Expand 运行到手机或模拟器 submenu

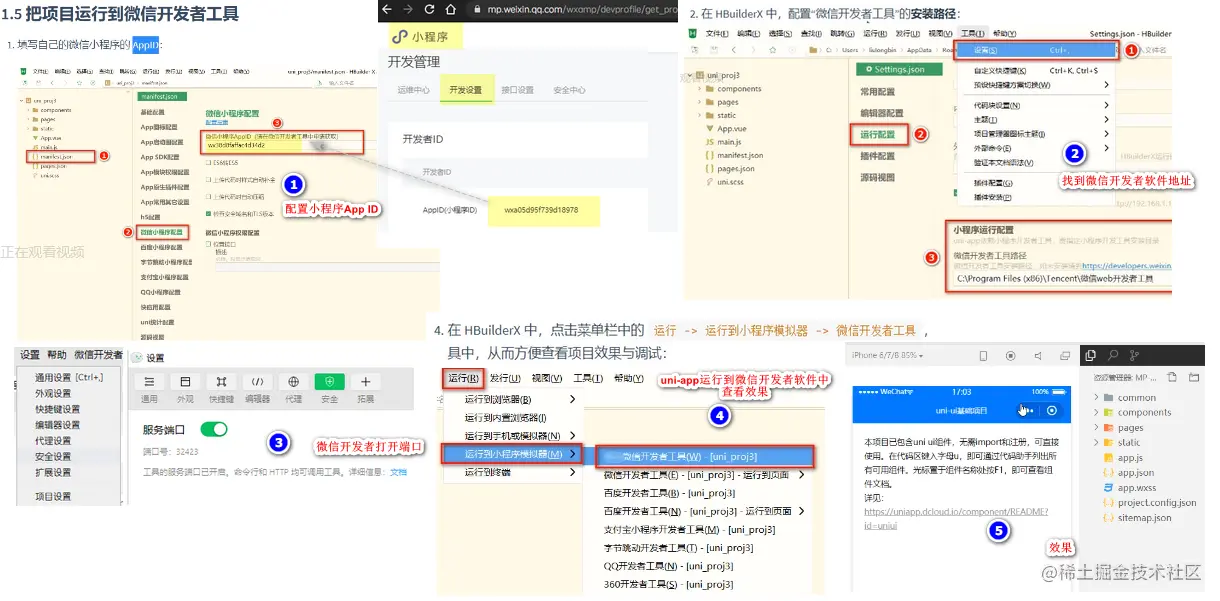pos(573,435)
